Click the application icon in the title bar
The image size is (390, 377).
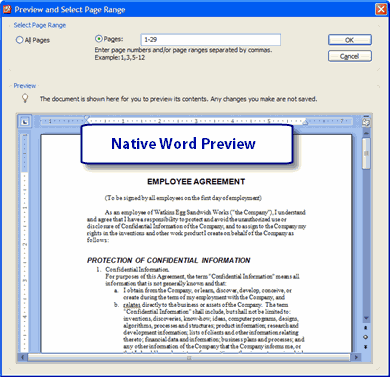[x=7, y=9]
